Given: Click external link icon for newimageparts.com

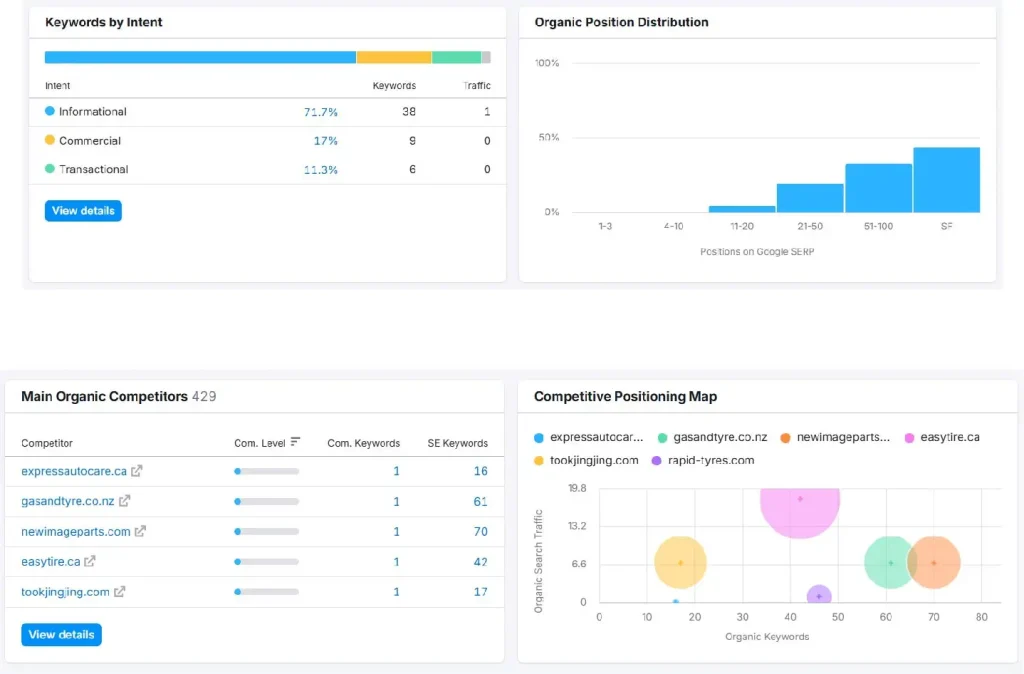Looking at the screenshot, I should (x=141, y=532).
